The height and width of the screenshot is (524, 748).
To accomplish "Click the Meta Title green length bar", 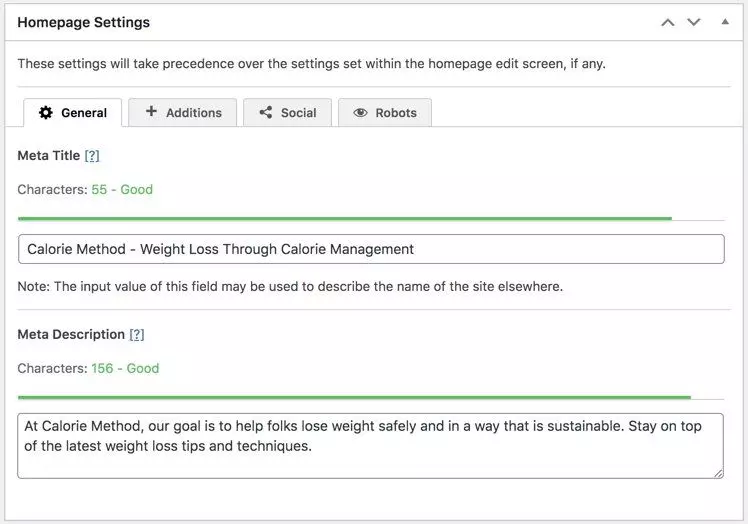I will point(345,219).
